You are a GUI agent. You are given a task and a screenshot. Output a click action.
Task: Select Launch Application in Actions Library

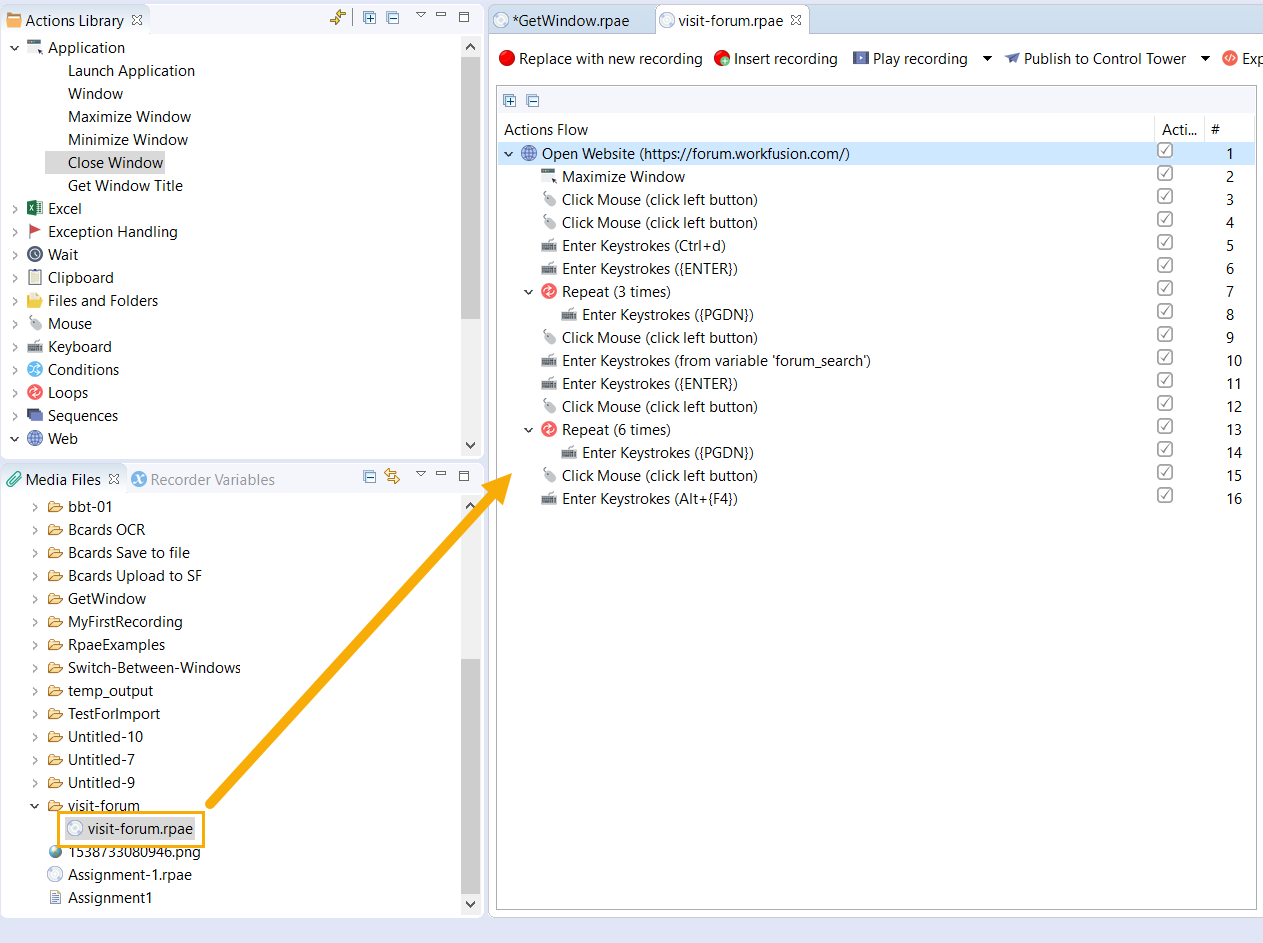coord(131,70)
